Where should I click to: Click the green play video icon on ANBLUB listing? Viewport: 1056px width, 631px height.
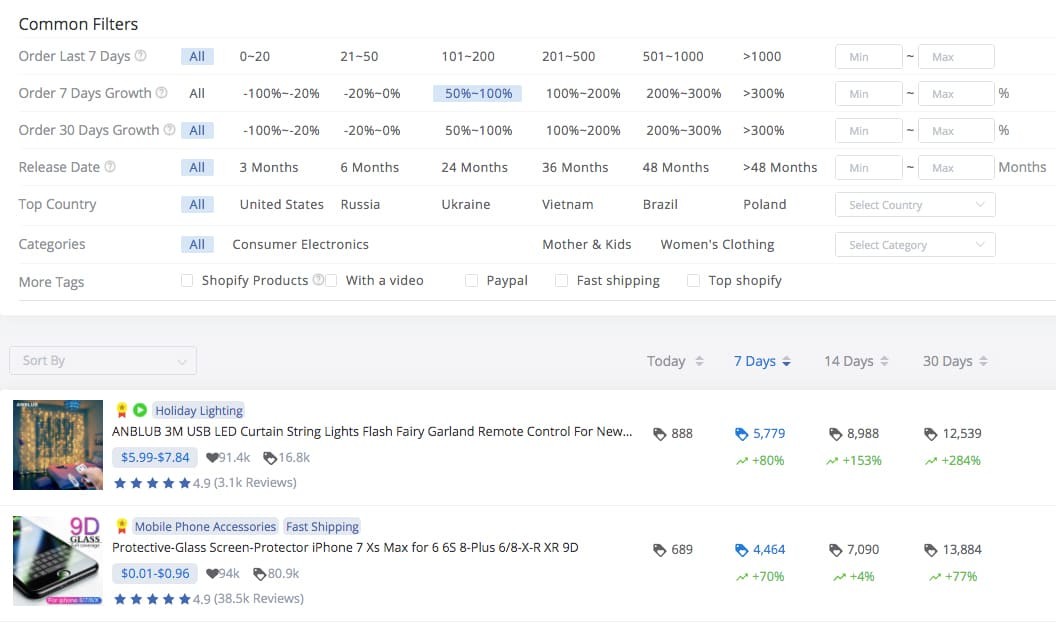[x=140, y=410]
